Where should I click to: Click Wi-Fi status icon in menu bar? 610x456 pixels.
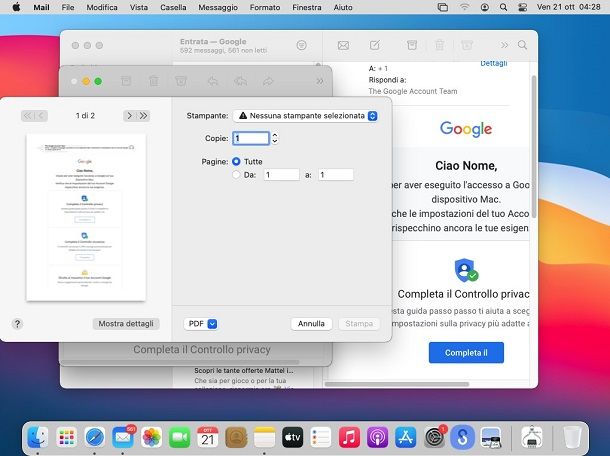pos(464,7)
